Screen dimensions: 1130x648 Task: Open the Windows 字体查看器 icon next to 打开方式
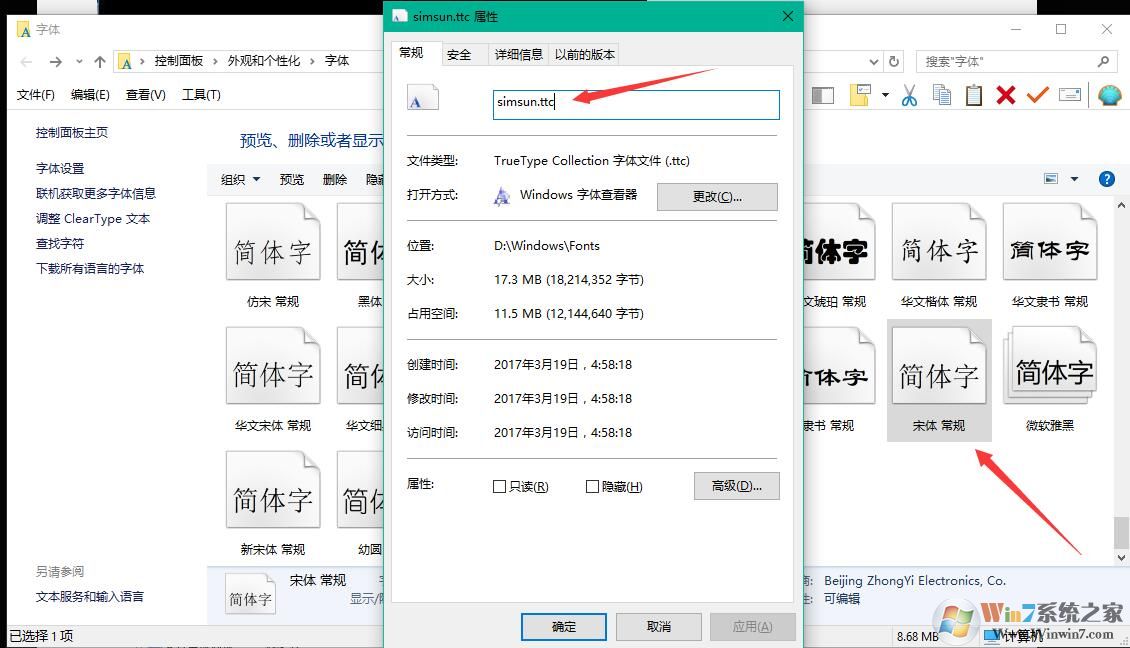tap(501, 196)
